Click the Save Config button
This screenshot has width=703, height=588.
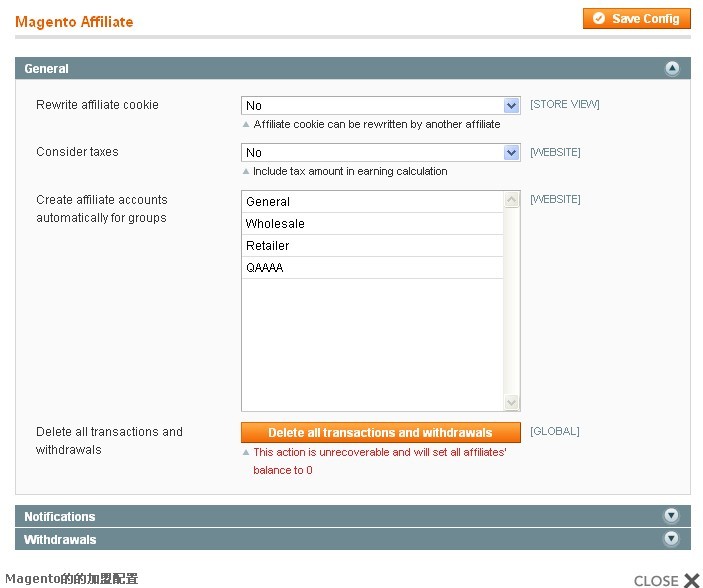[636, 18]
